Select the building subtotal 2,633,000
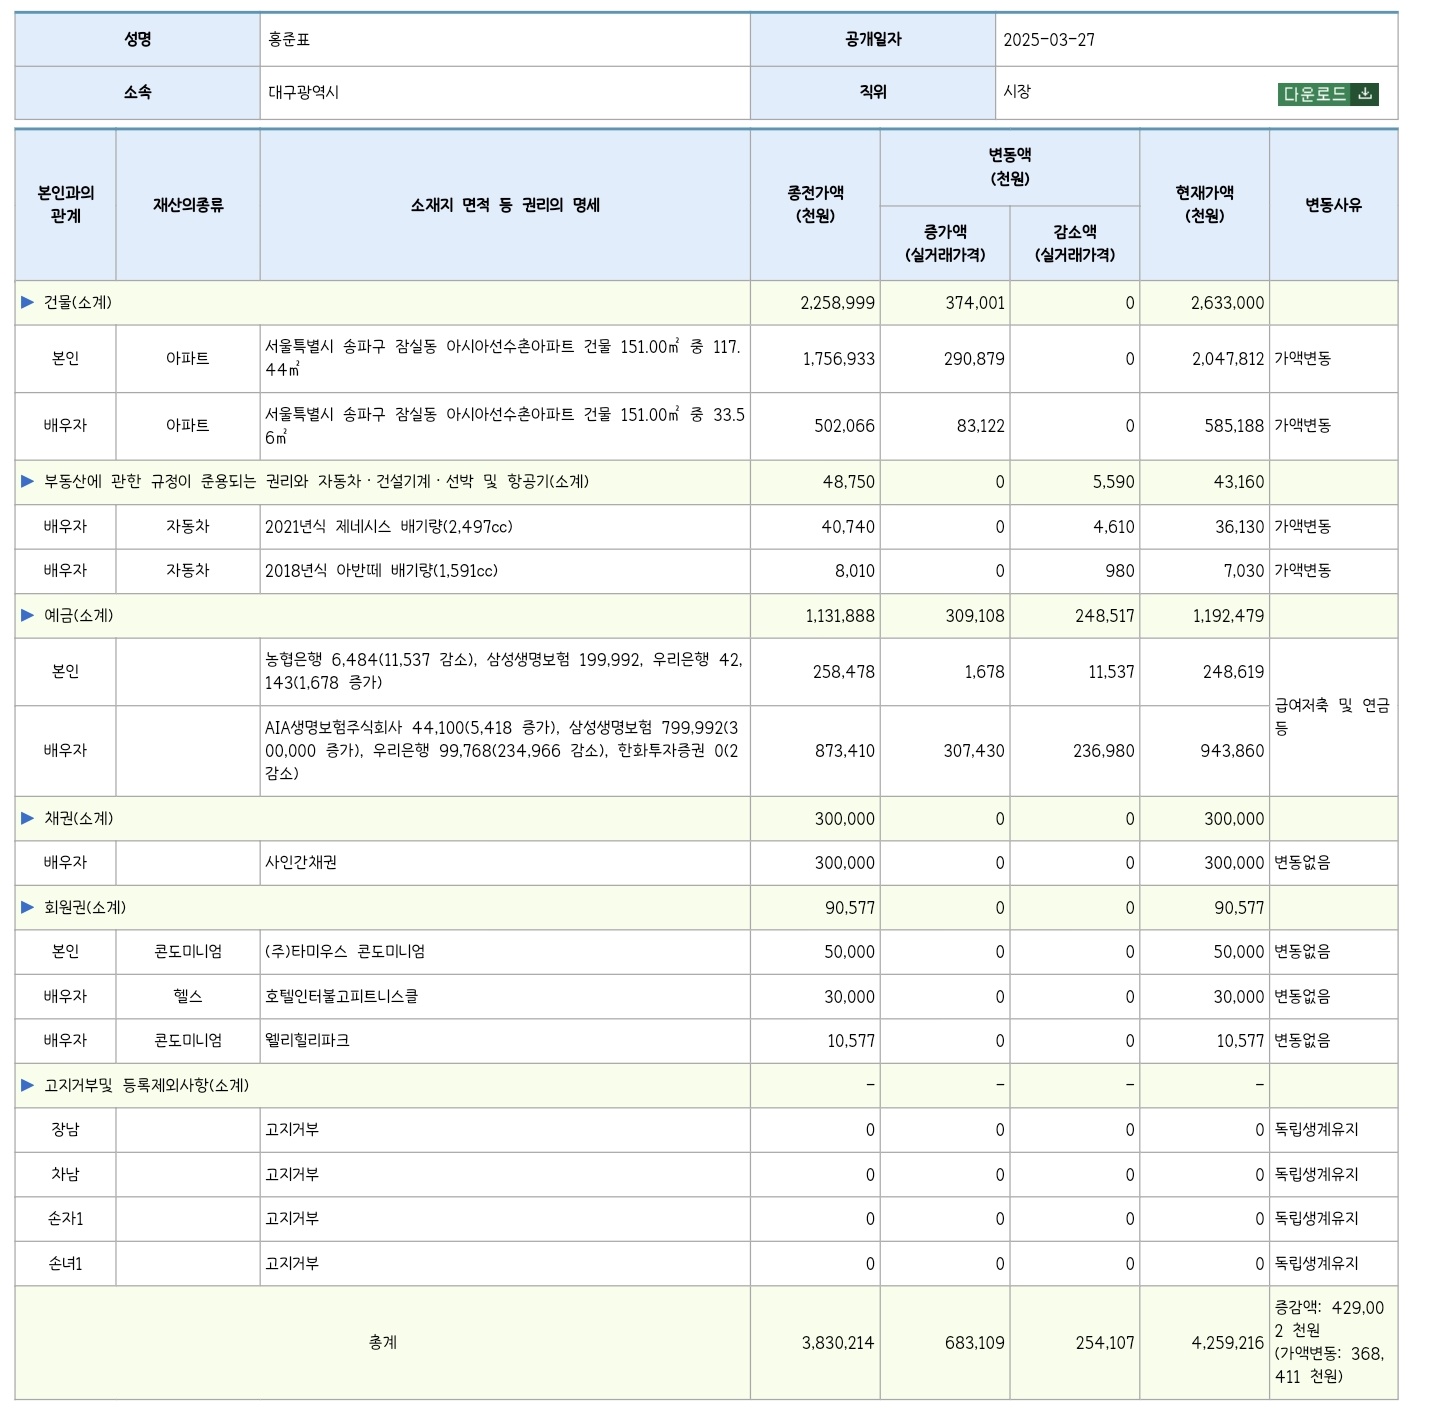Screen dimensions: 1440x1411 click(x=1228, y=302)
